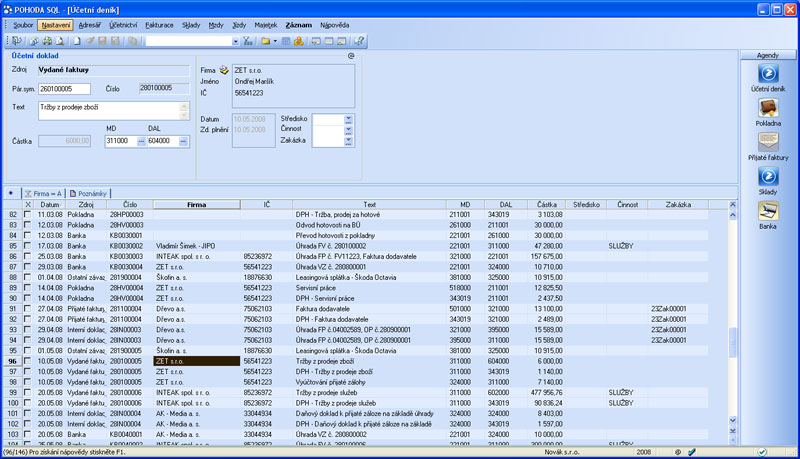Click the first toolbar icon with flag
The height and width of the screenshot is (459, 800).
[x=16, y=41]
